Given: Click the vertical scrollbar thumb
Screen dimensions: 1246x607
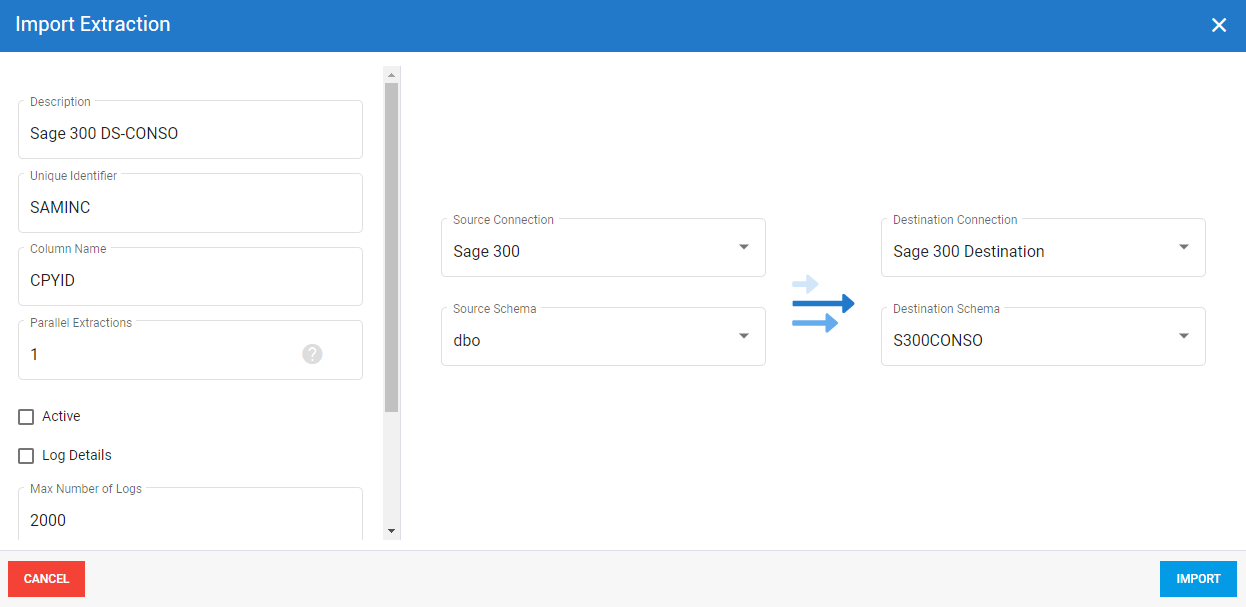Looking at the screenshot, I should tap(392, 245).
